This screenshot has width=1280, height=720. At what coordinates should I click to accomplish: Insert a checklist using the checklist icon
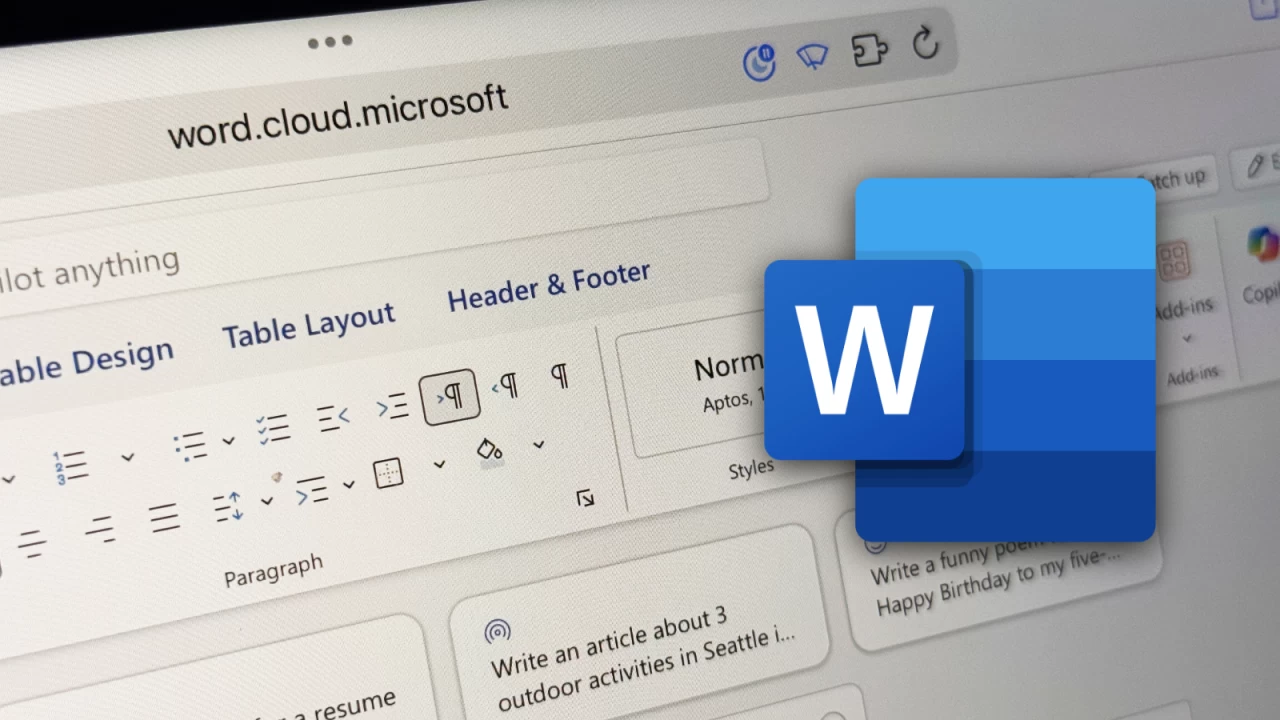[x=272, y=429]
